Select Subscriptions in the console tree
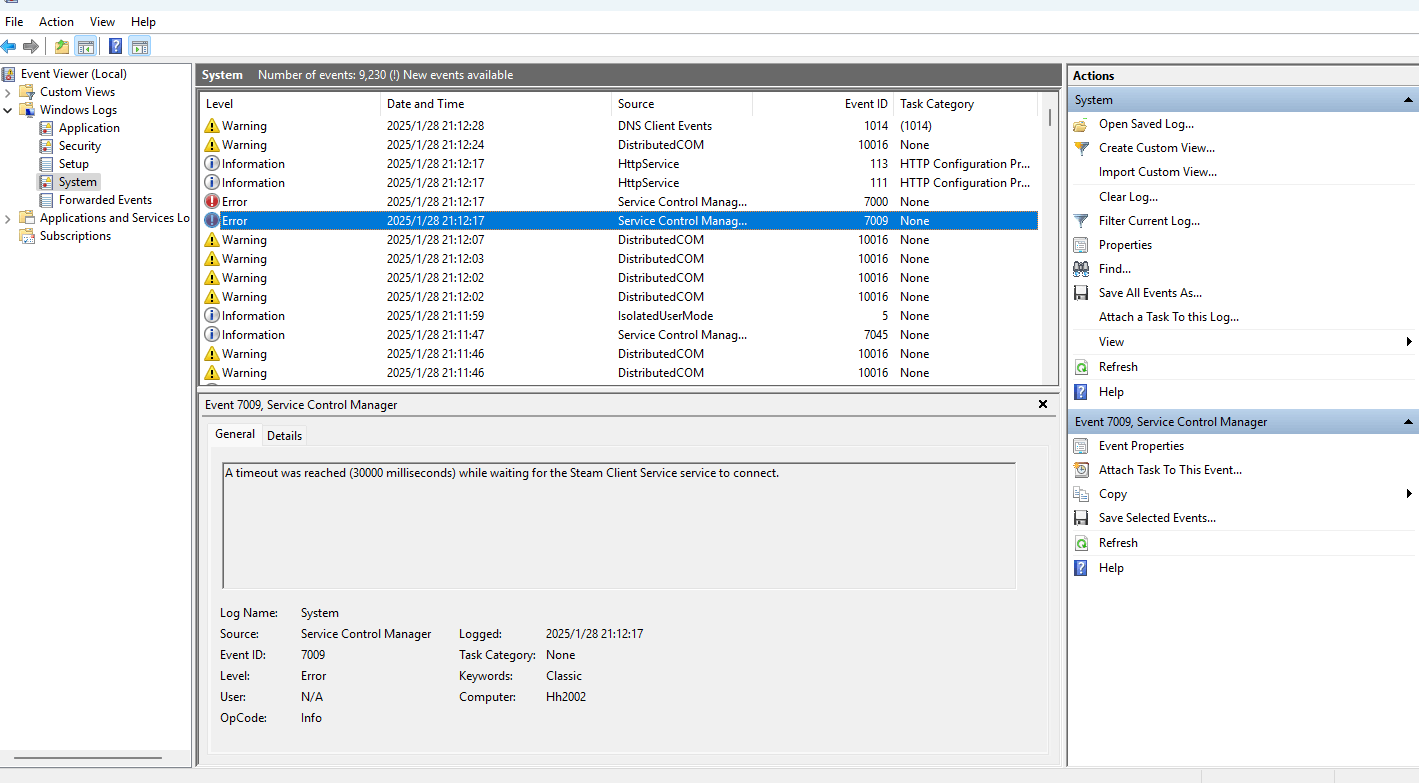The height and width of the screenshot is (783, 1419). [75, 236]
